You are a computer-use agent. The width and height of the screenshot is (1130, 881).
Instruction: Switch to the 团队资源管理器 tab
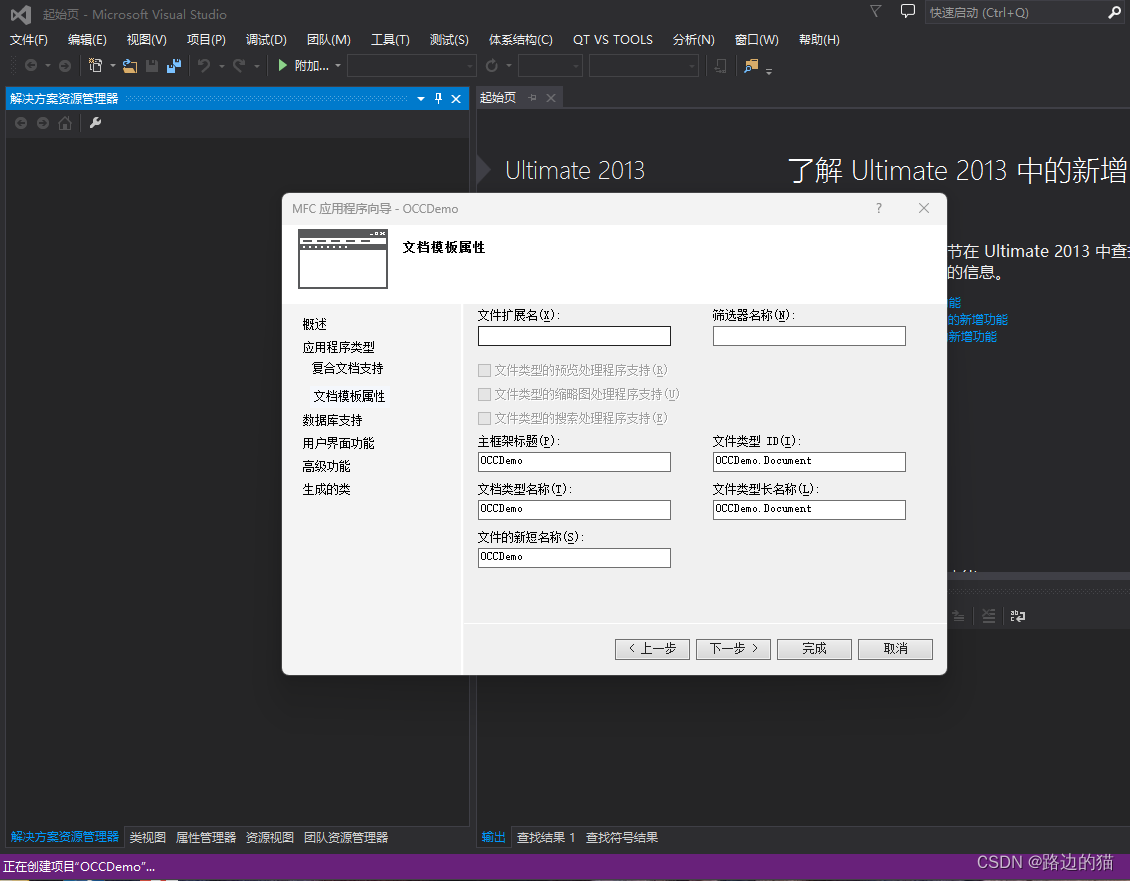346,837
